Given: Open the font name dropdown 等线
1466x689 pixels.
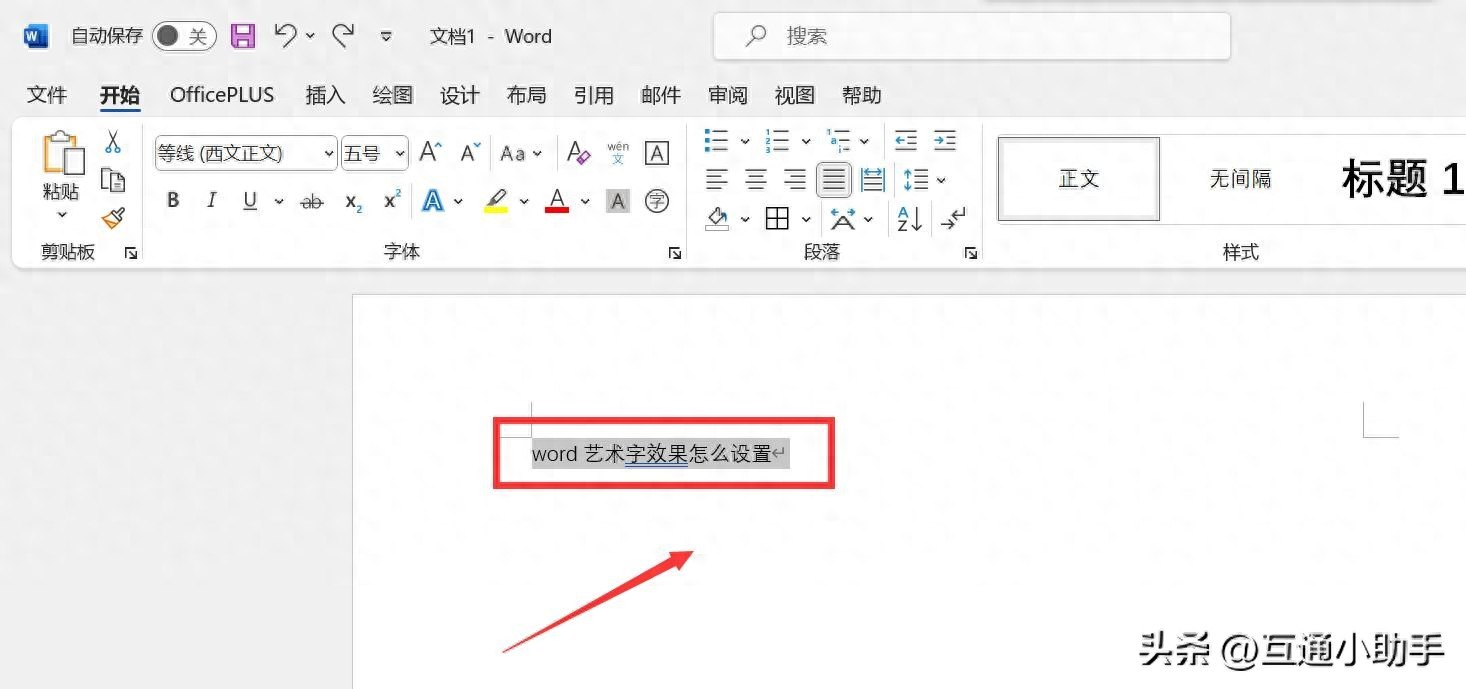Looking at the screenshot, I should (x=245, y=153).
